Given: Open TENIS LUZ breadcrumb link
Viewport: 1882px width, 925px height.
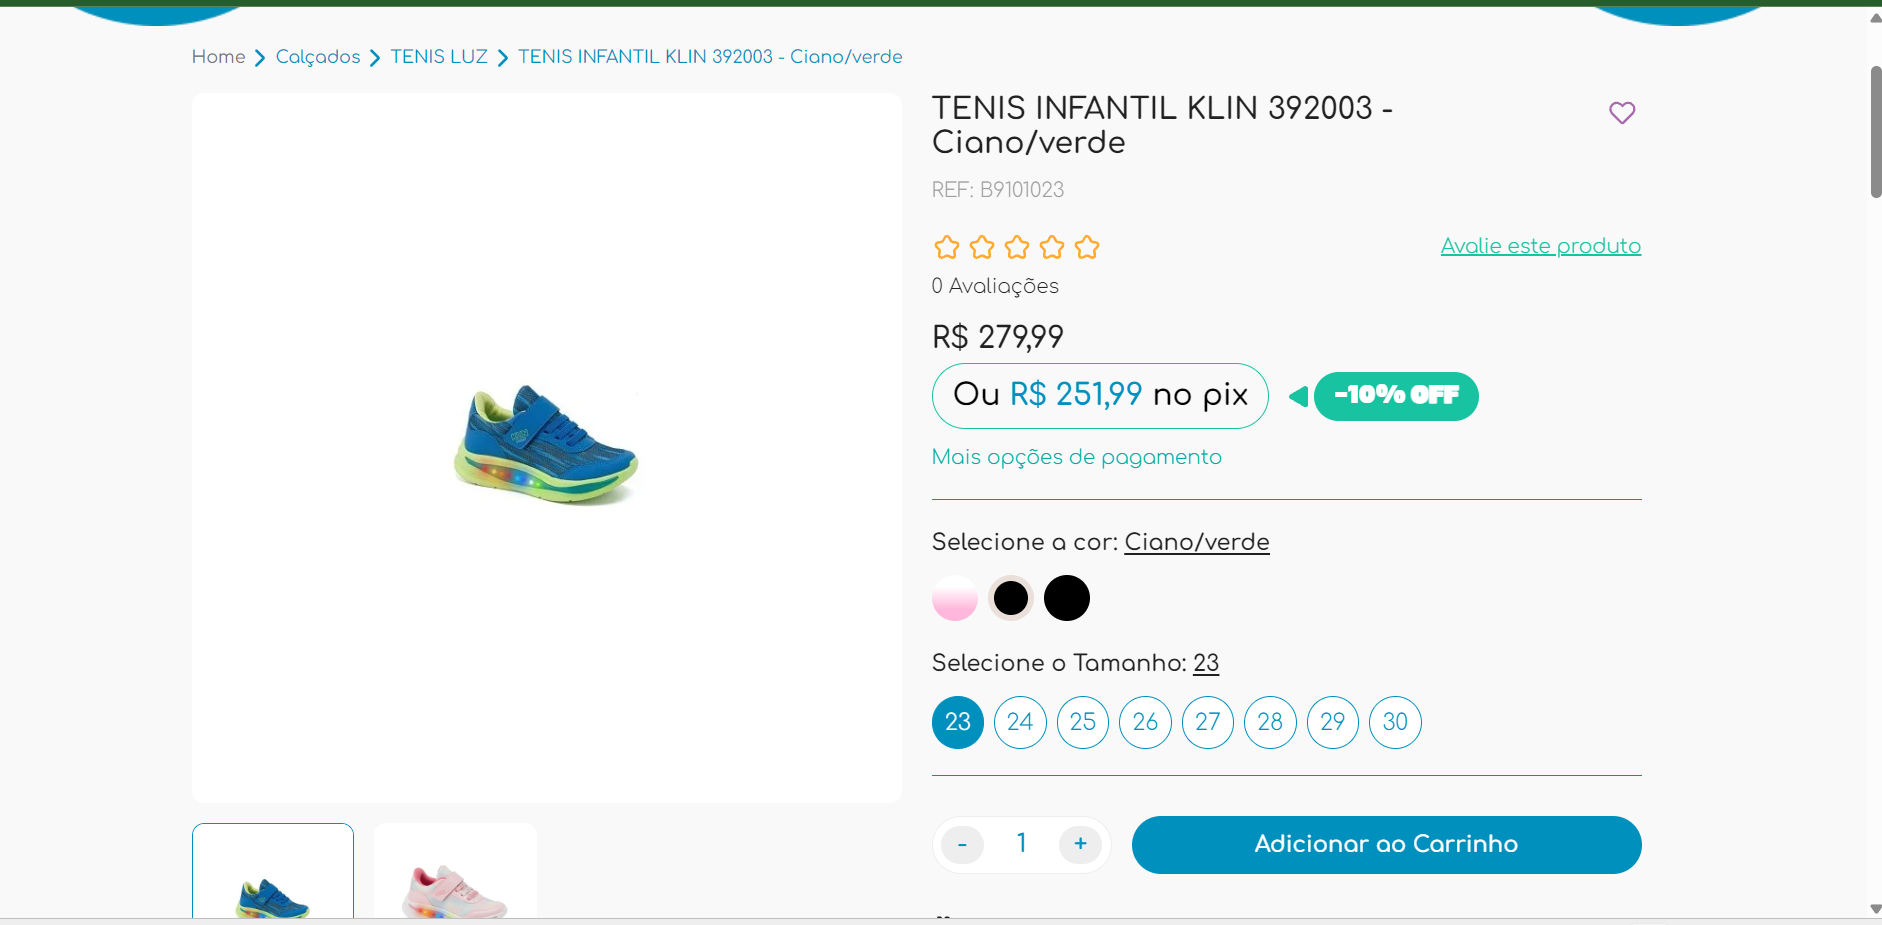Looking at the screenshot, I should point(439,57).
